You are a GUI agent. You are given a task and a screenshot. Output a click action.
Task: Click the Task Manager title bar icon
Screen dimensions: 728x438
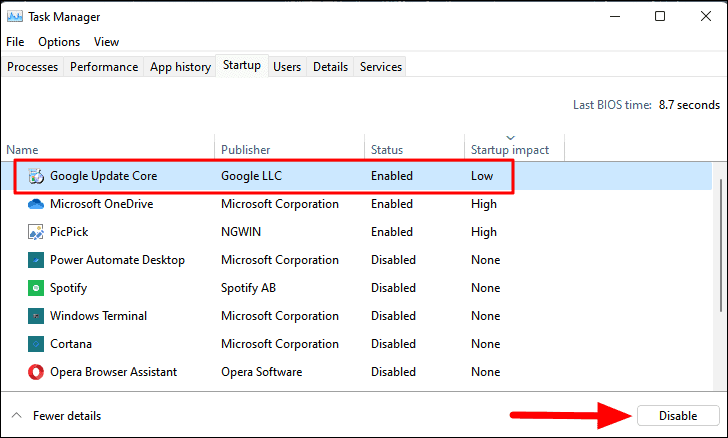tap(15, 17)
